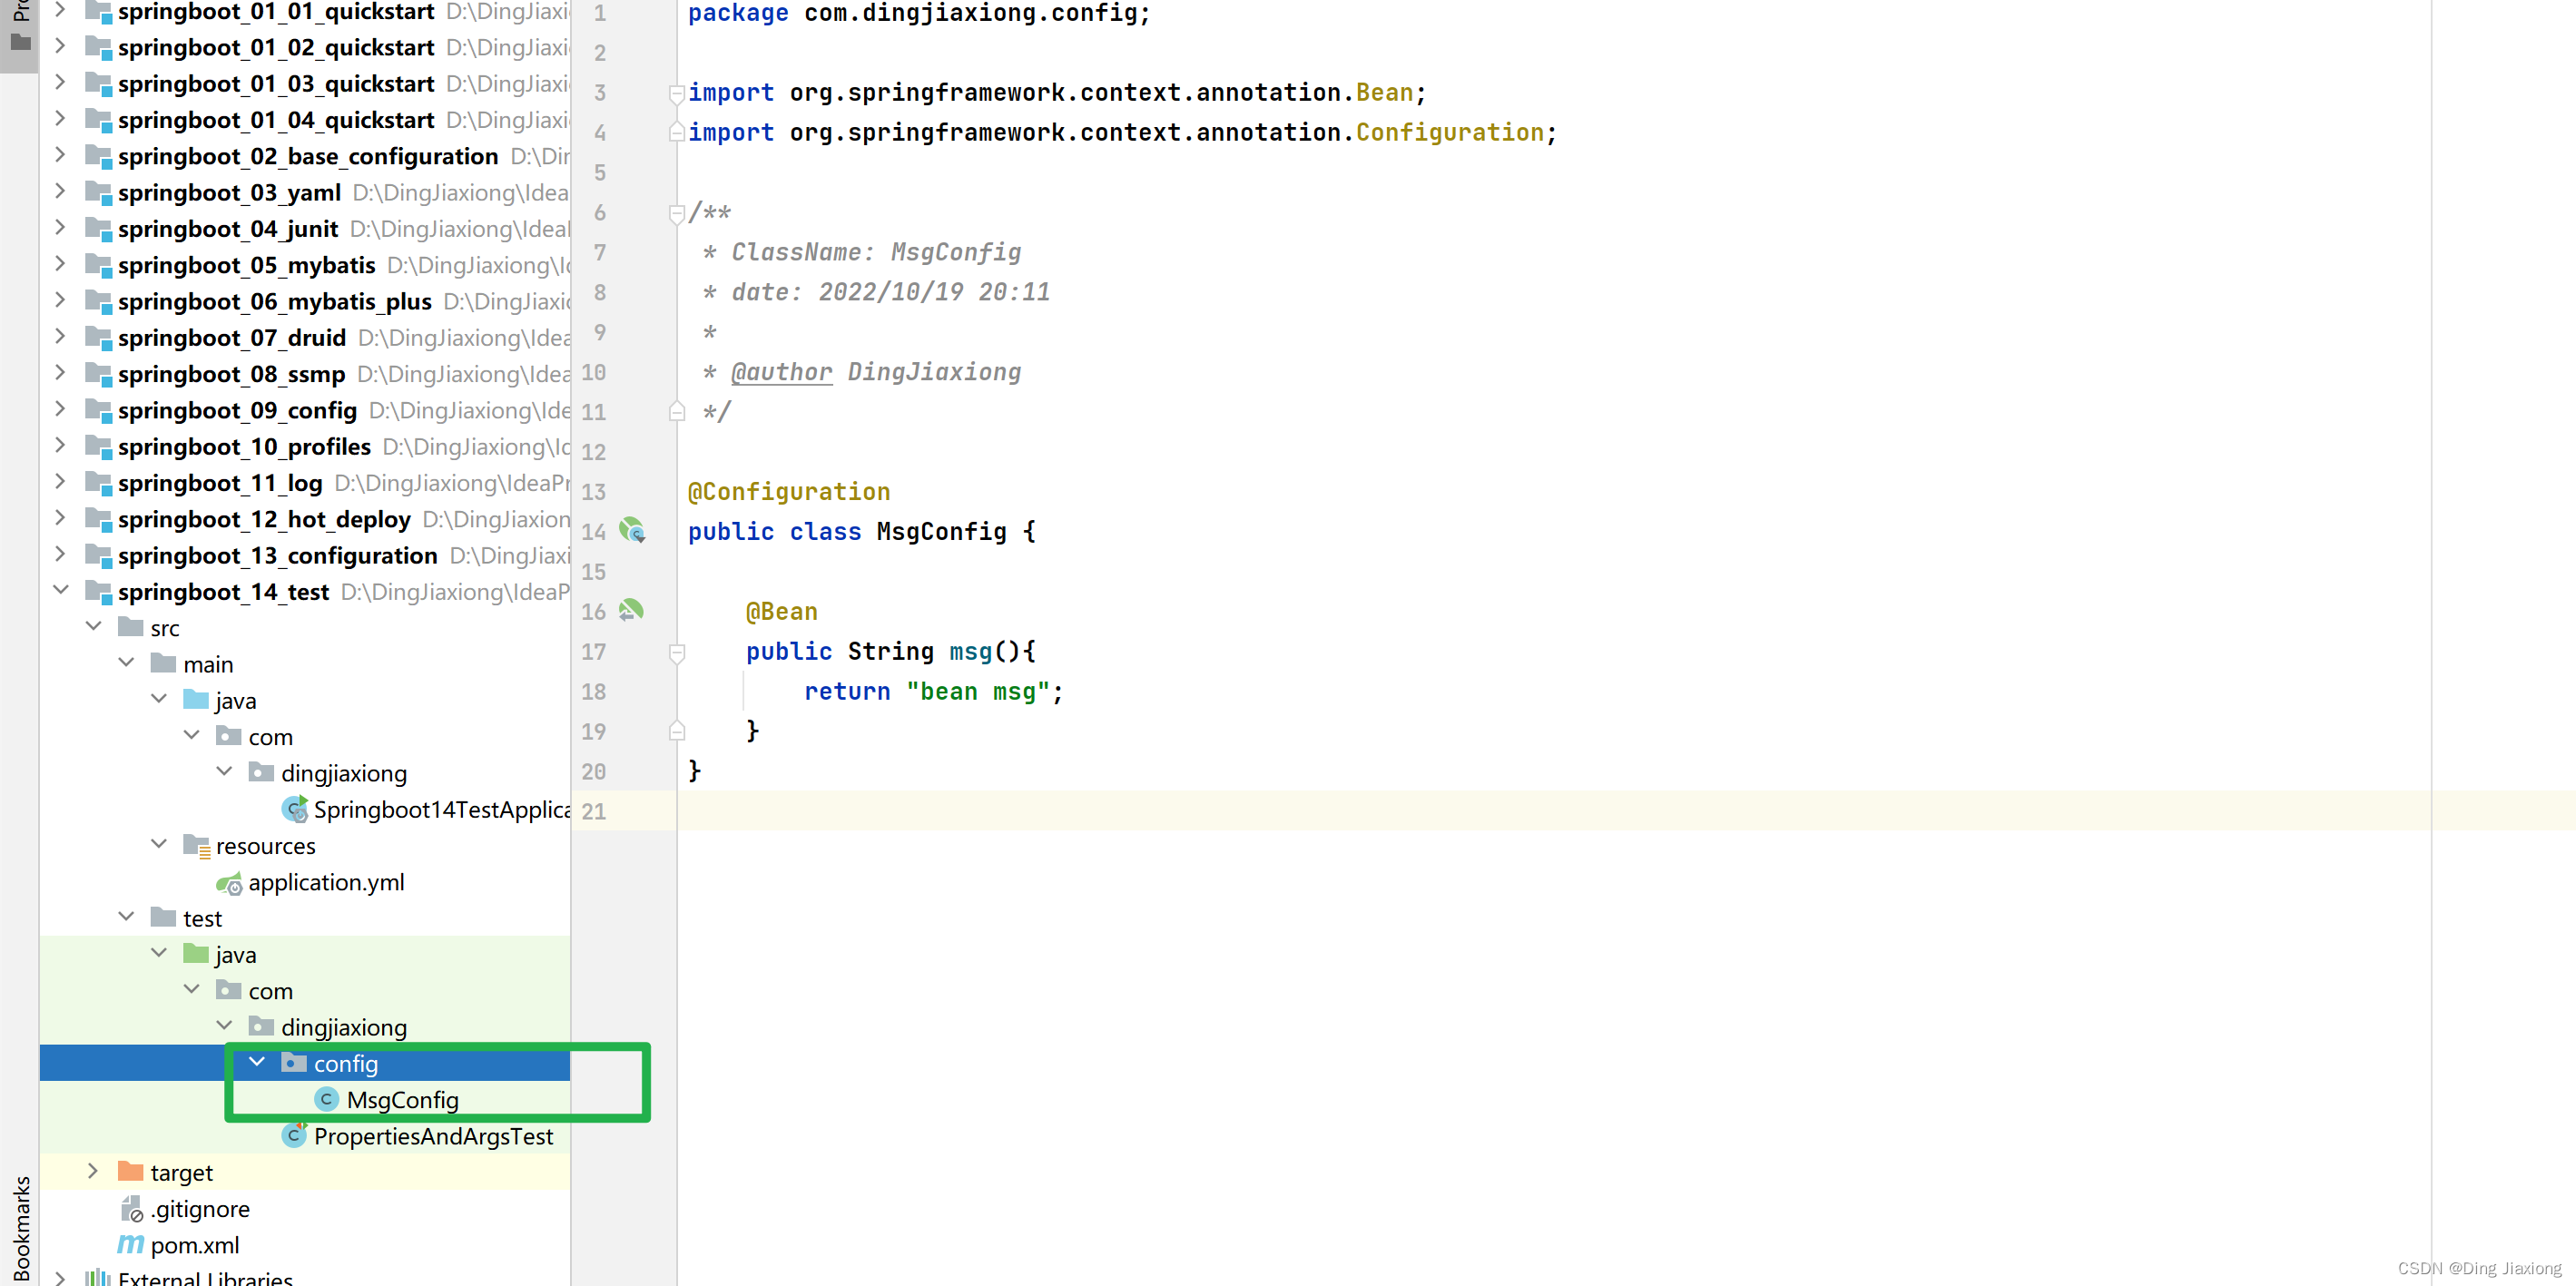Select the springboot_02_base_configuration module
The width and height of the screenshot is (2576, 1286).
tap(308, 156)
